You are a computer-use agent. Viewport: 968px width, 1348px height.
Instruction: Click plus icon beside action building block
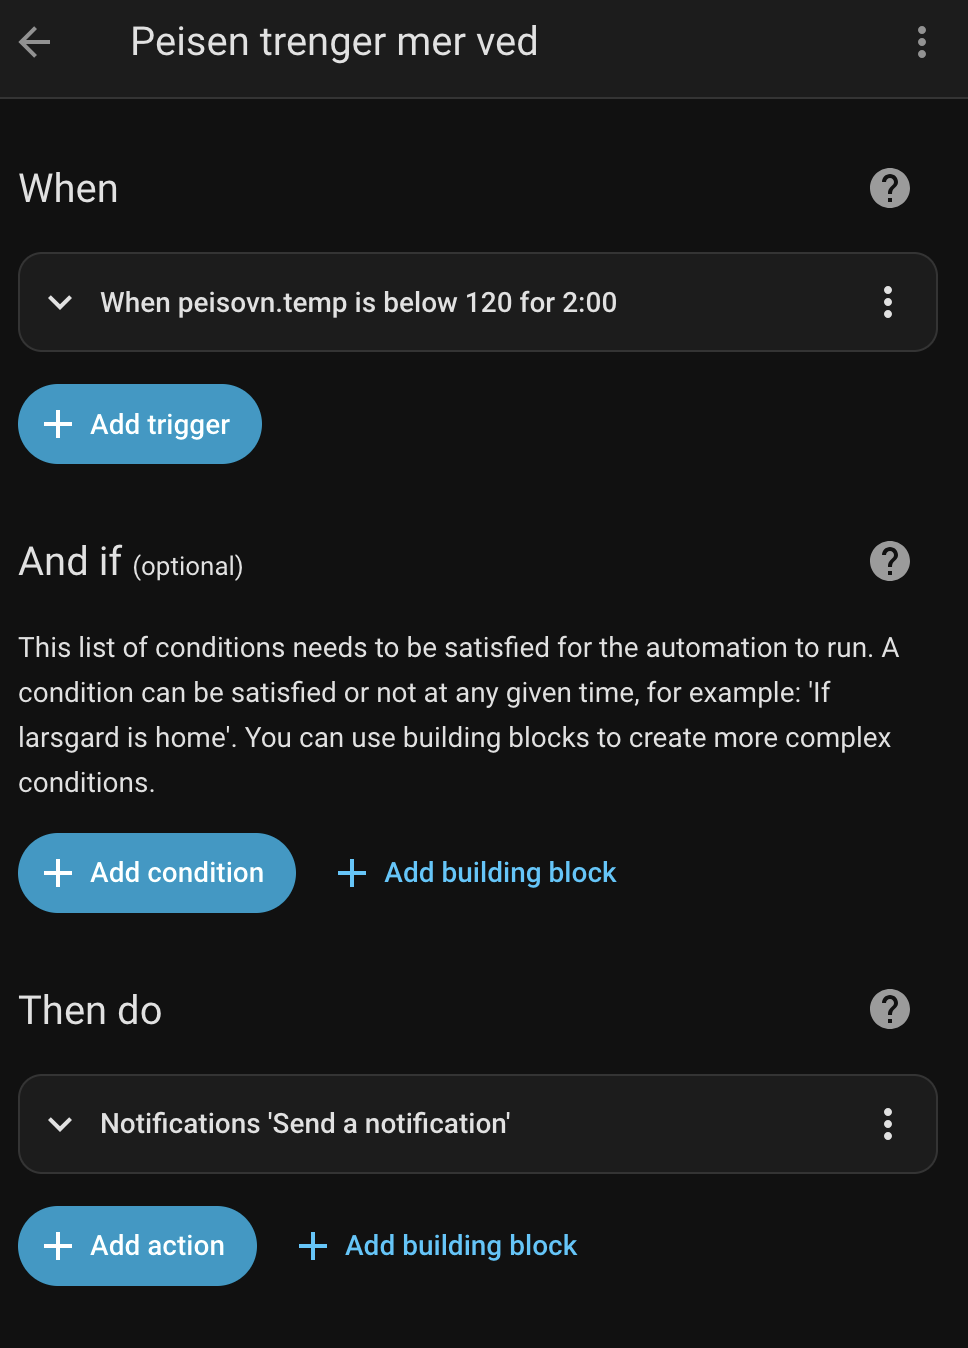coord(313,1246)
